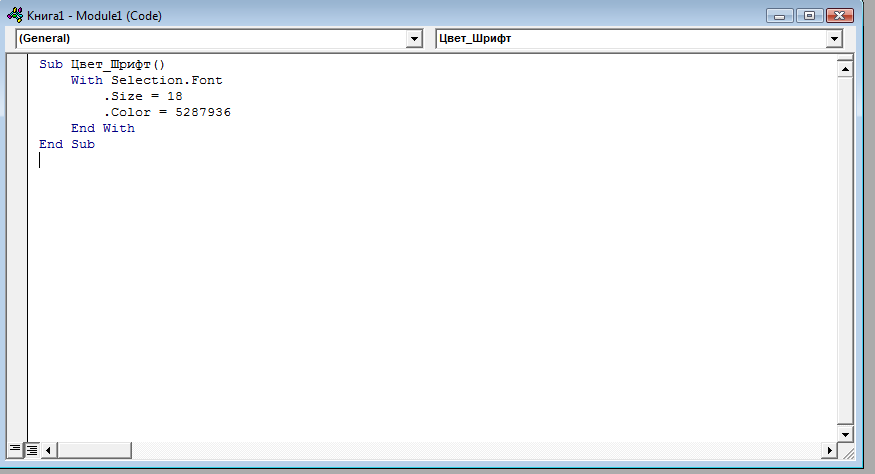This screenshot has height=474, width=875.
Task: Click the line 'Sub Цвет_Шрифт()'
Action: point(102,64)
